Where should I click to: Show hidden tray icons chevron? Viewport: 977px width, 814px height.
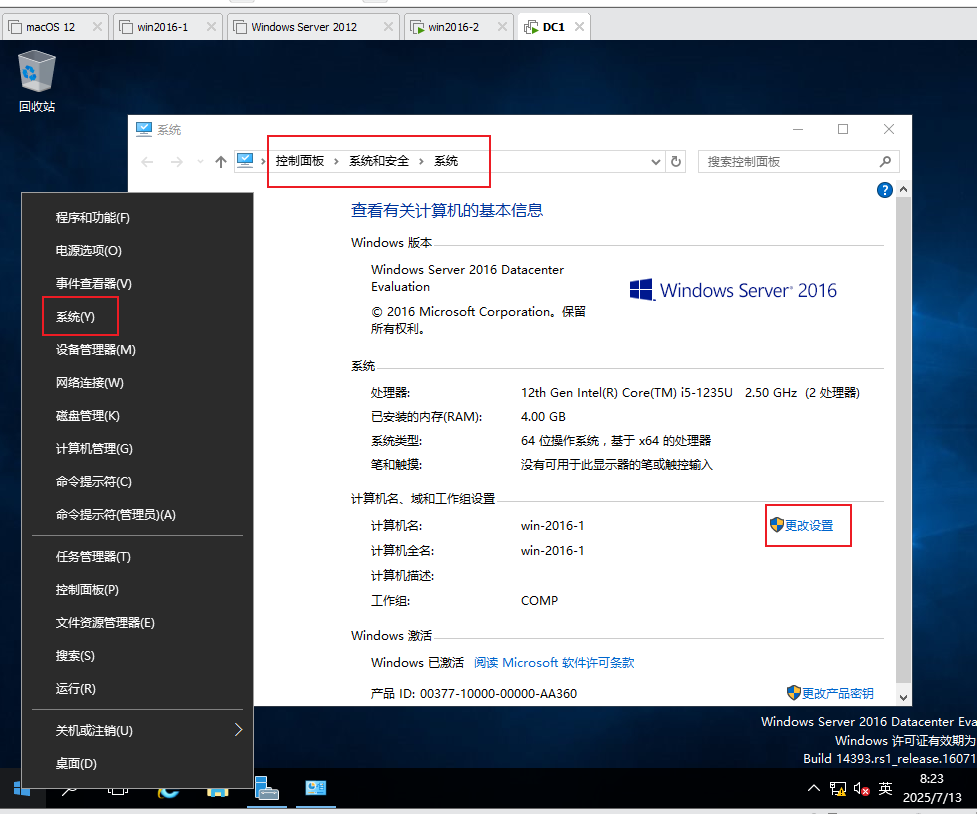814,788
